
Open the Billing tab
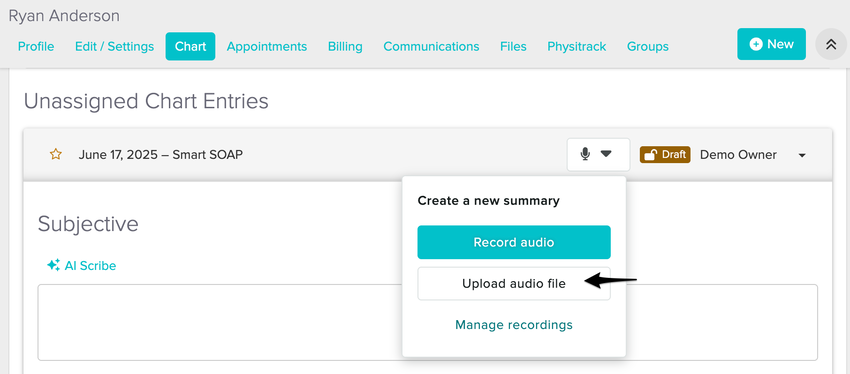tap(345, 47)
